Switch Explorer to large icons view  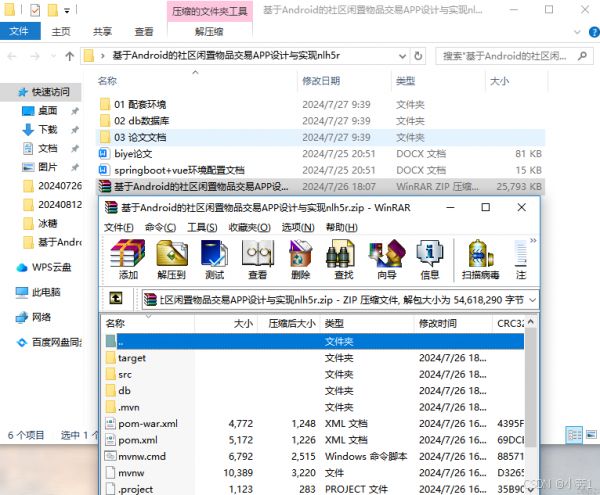pyautogui.click(x=591, y=435)
